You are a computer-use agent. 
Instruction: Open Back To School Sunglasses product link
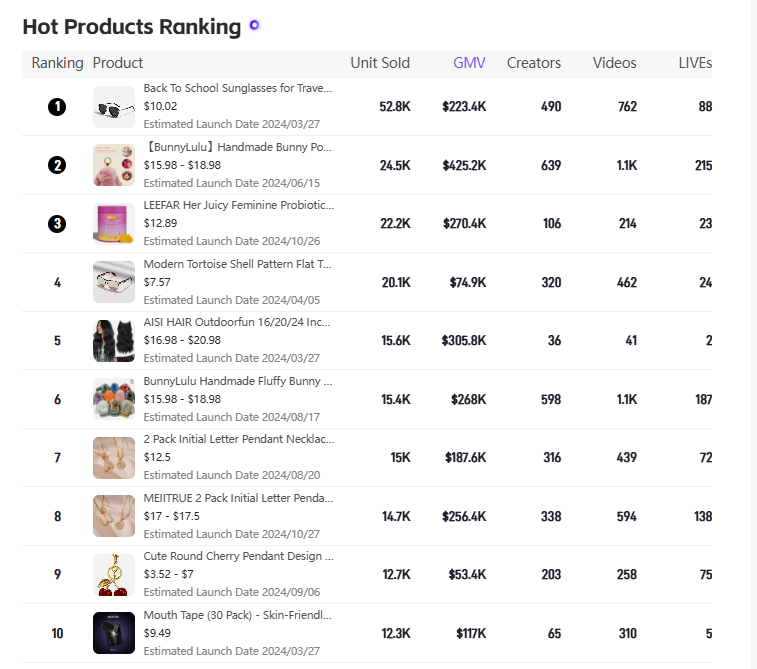coord(238,88)
